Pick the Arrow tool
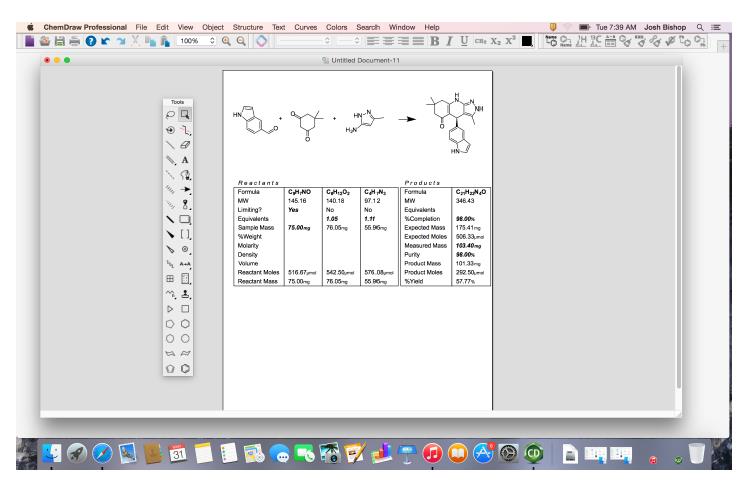 [185, 190]
